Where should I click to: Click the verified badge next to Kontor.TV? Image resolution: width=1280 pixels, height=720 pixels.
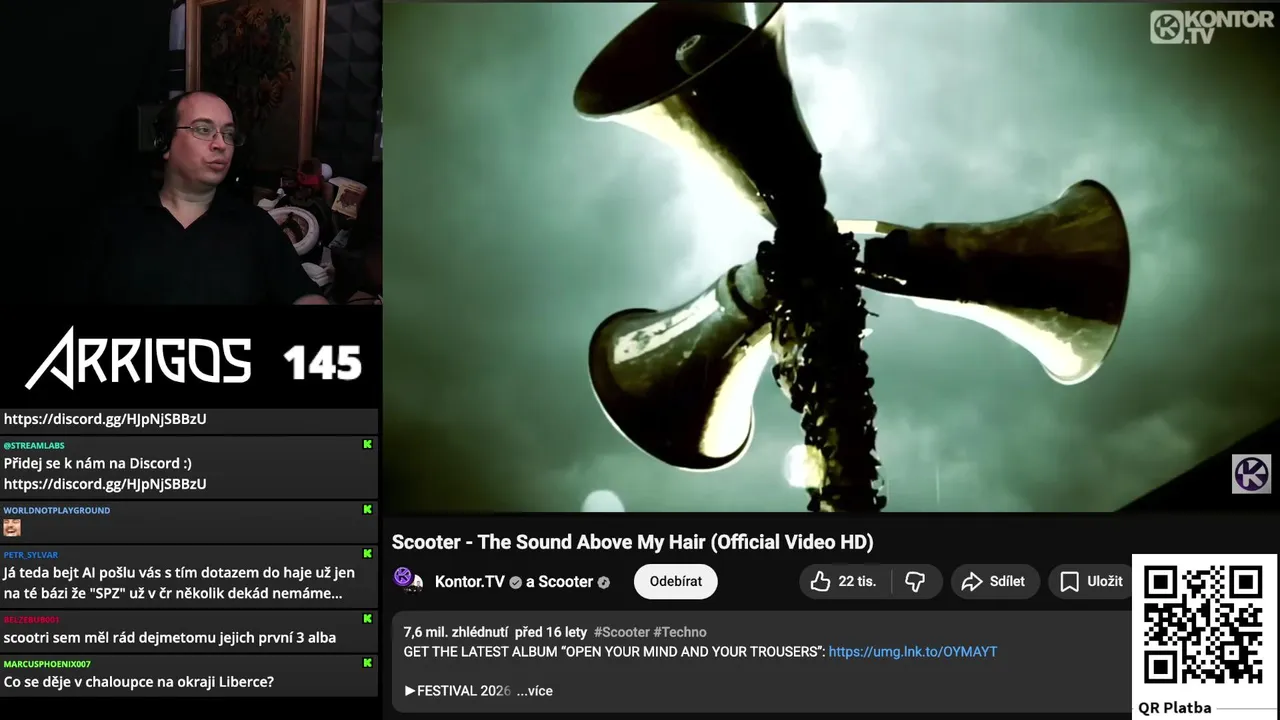(516, 582)
